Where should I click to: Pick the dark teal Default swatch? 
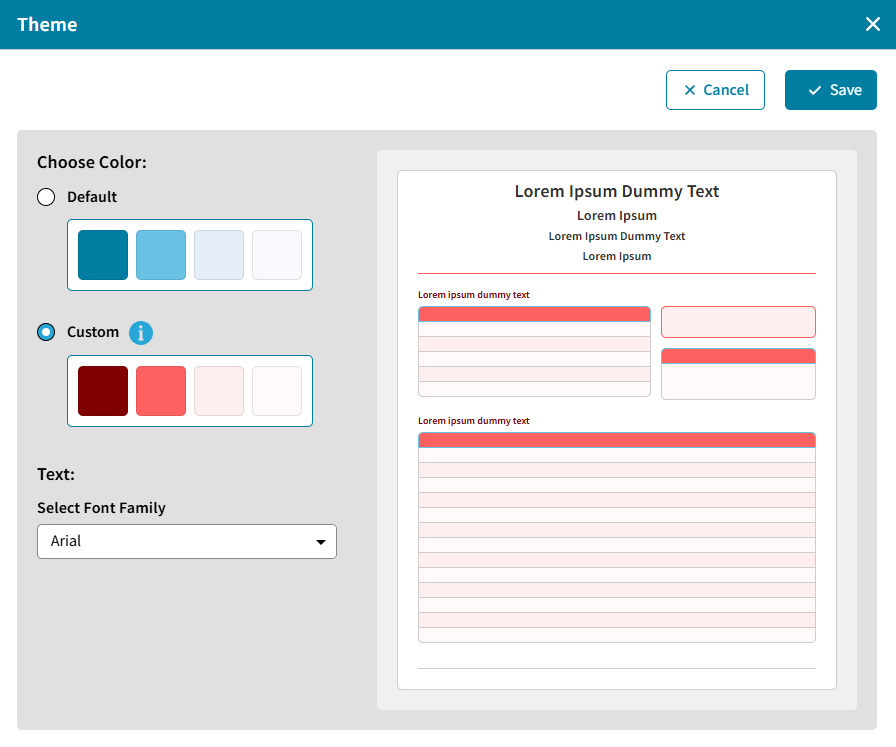pyautogui.click(x=103, y=255)
